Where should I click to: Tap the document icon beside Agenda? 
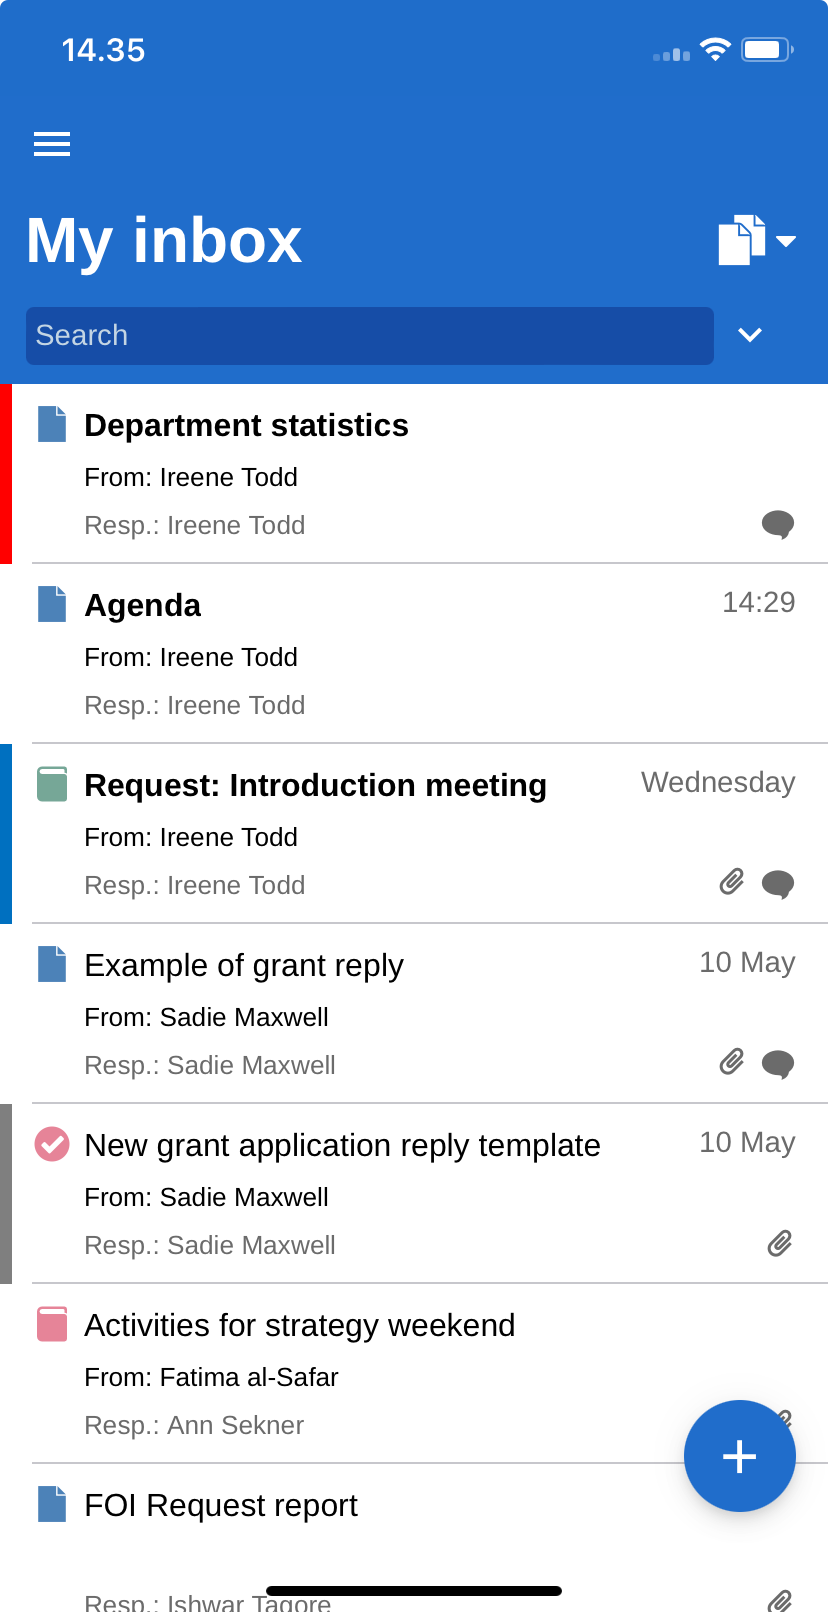pos(52,604)
